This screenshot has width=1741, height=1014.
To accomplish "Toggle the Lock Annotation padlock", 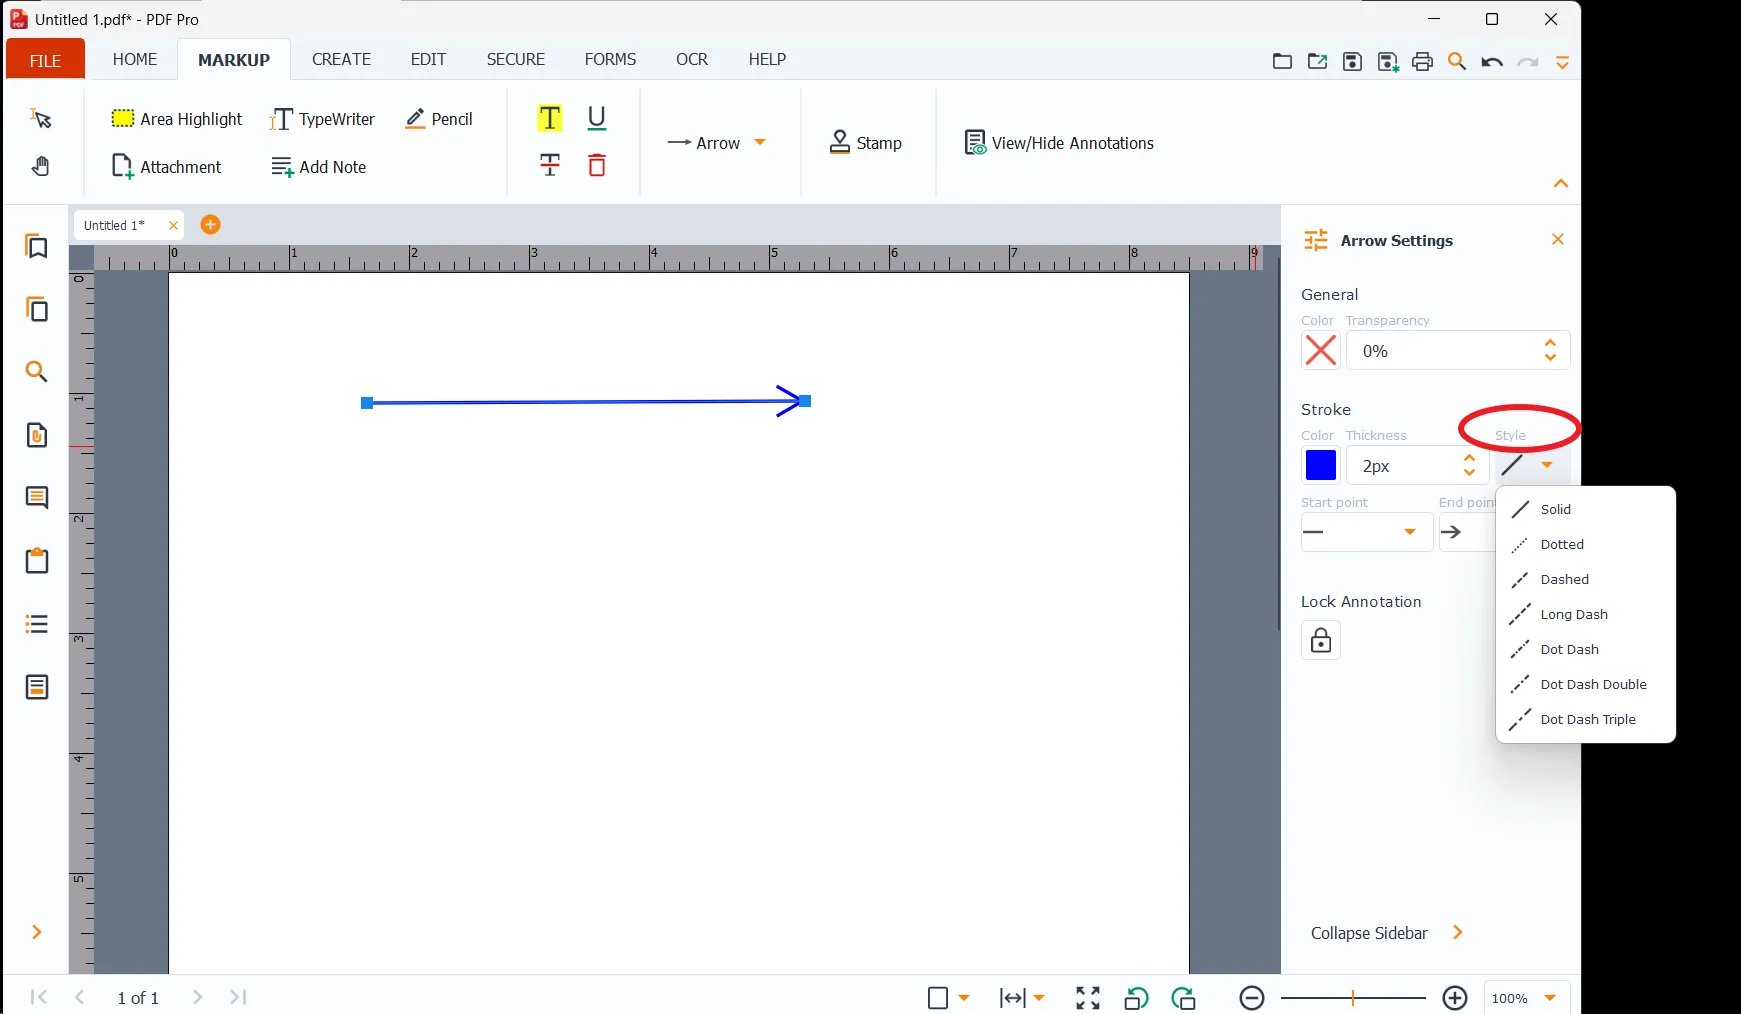I will (x=1321, y=640).
